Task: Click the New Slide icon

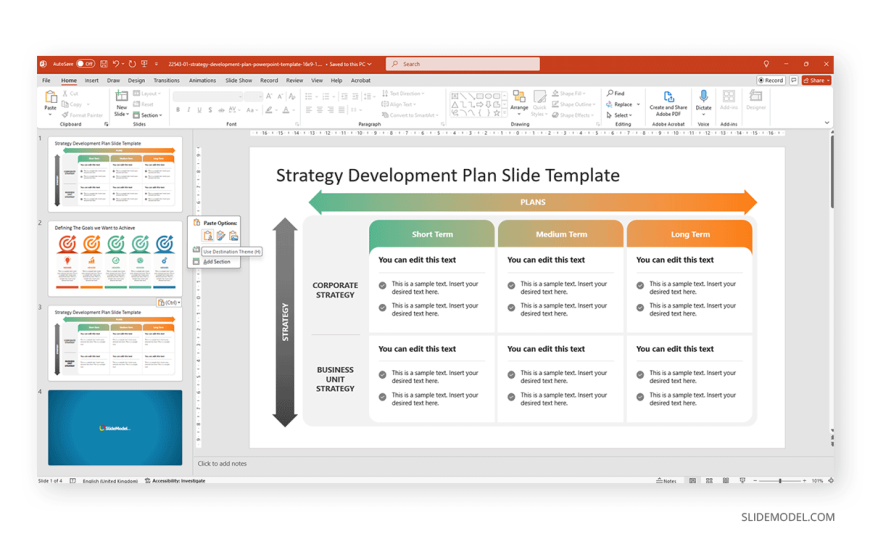Action: [x=122, y=97]
